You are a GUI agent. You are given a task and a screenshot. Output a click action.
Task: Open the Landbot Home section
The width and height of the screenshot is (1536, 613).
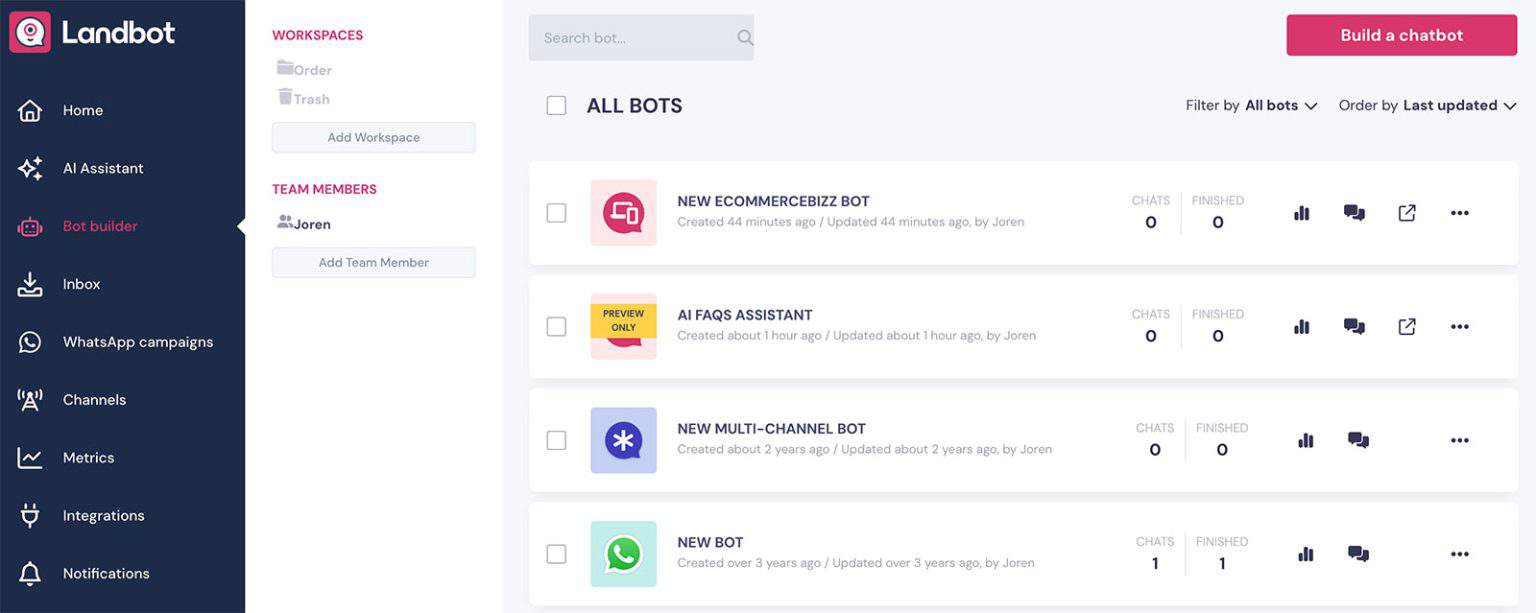[x=82, y=110]
